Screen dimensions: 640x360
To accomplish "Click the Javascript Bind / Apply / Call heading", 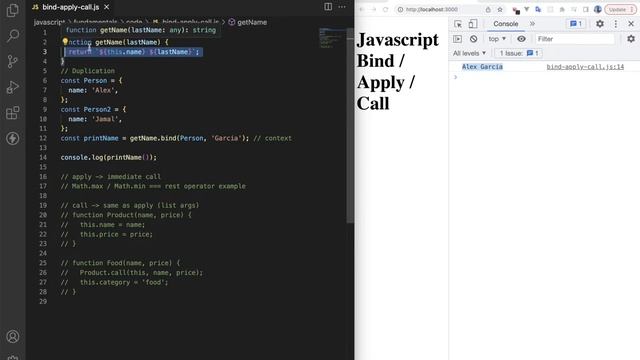I will pyautogui.click(x=398, y=71).
